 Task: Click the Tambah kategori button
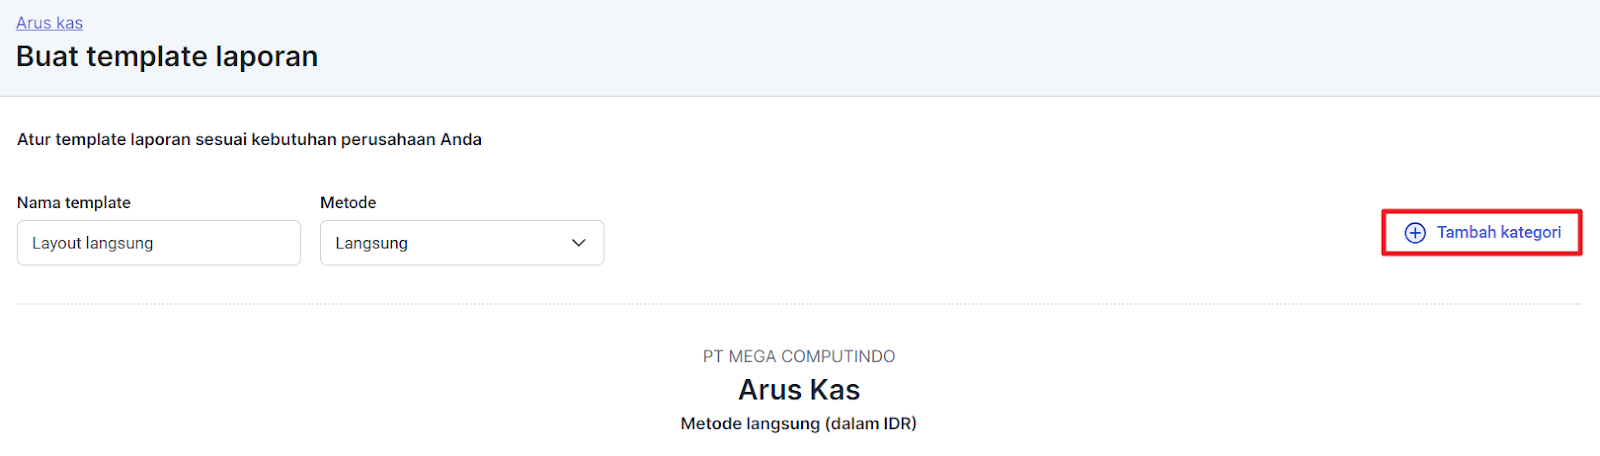(1482, 232)
